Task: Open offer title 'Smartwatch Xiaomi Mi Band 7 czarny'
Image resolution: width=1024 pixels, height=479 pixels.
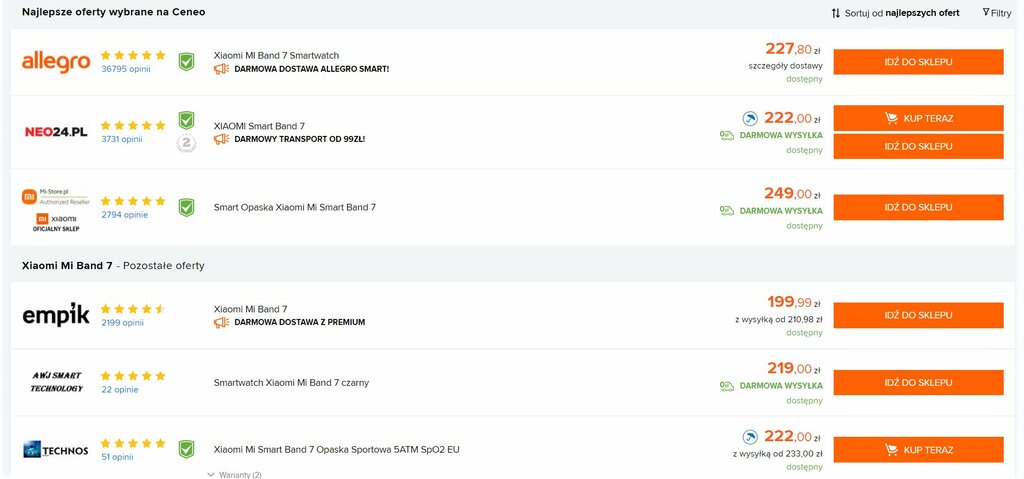Action: [x=291, y=382]
